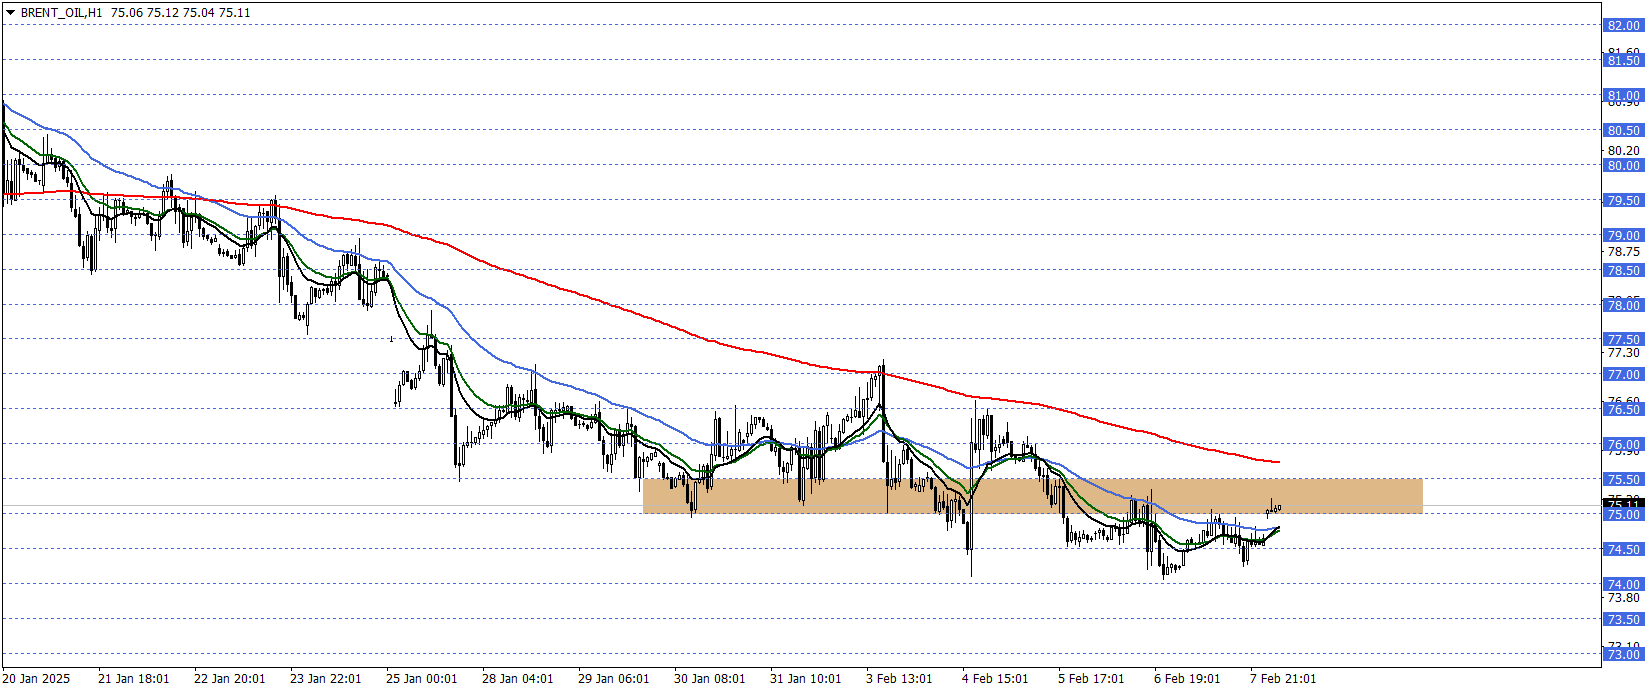The height and width of the screenshot is (691, 1651).
Task: Click the 74.00 price level label
Action: [x=1623, y=585]
